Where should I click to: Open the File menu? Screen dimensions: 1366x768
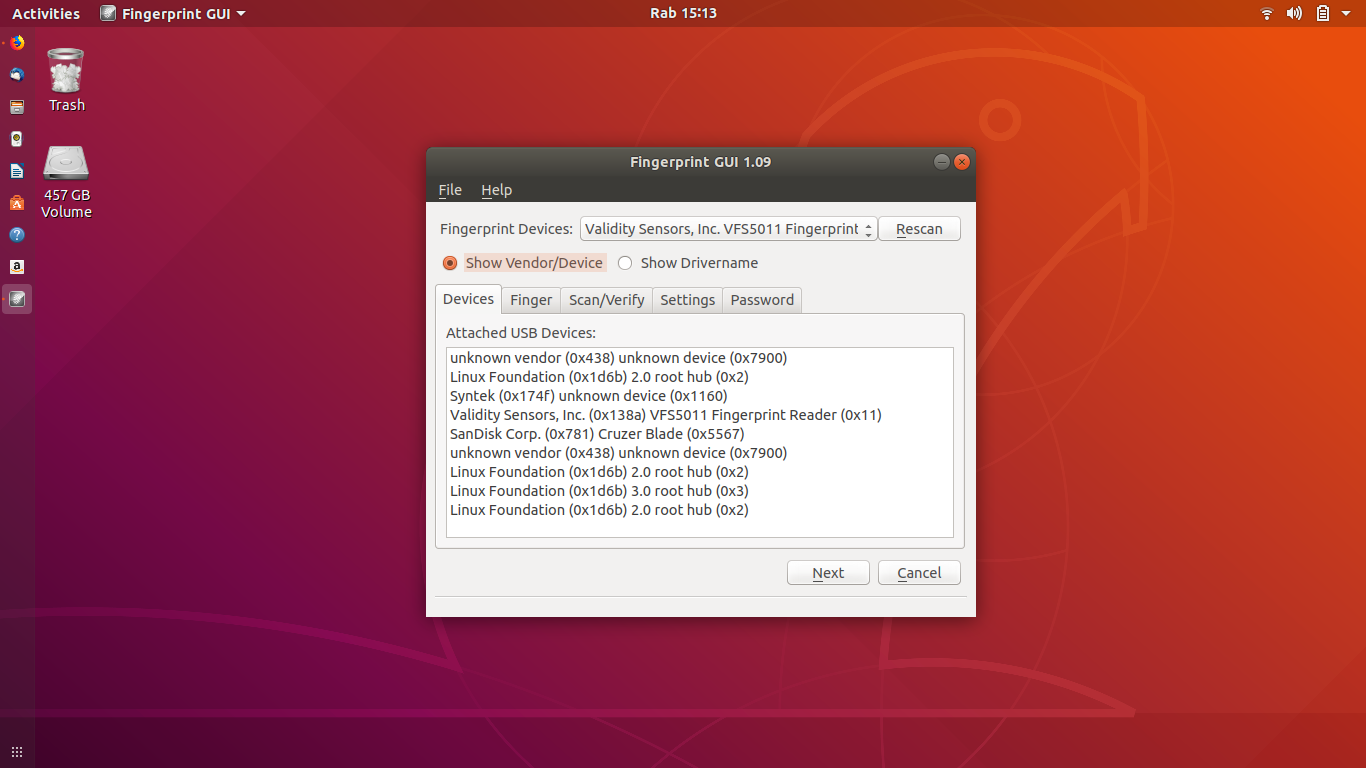pos(450,190)
